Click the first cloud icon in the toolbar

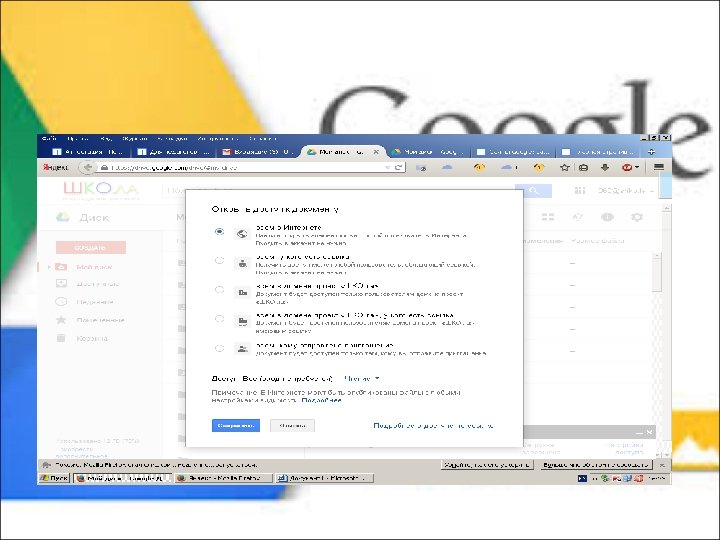[x=447, y=168]
